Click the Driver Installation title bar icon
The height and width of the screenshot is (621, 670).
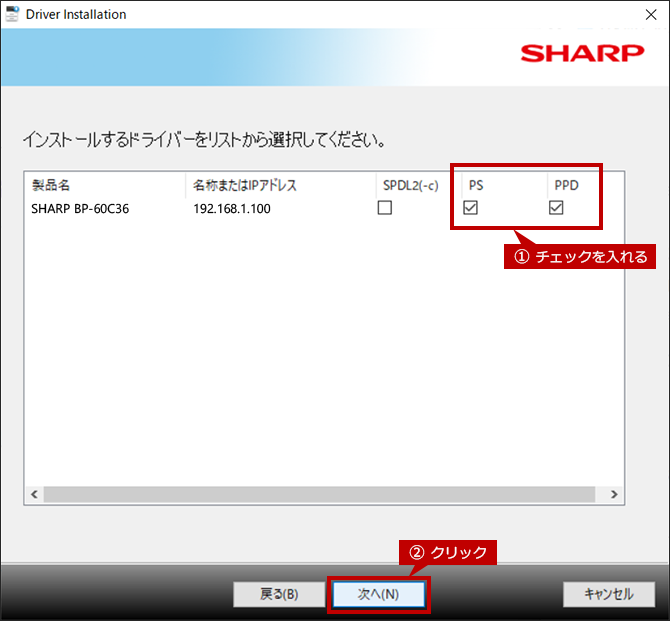coord(12,14)
